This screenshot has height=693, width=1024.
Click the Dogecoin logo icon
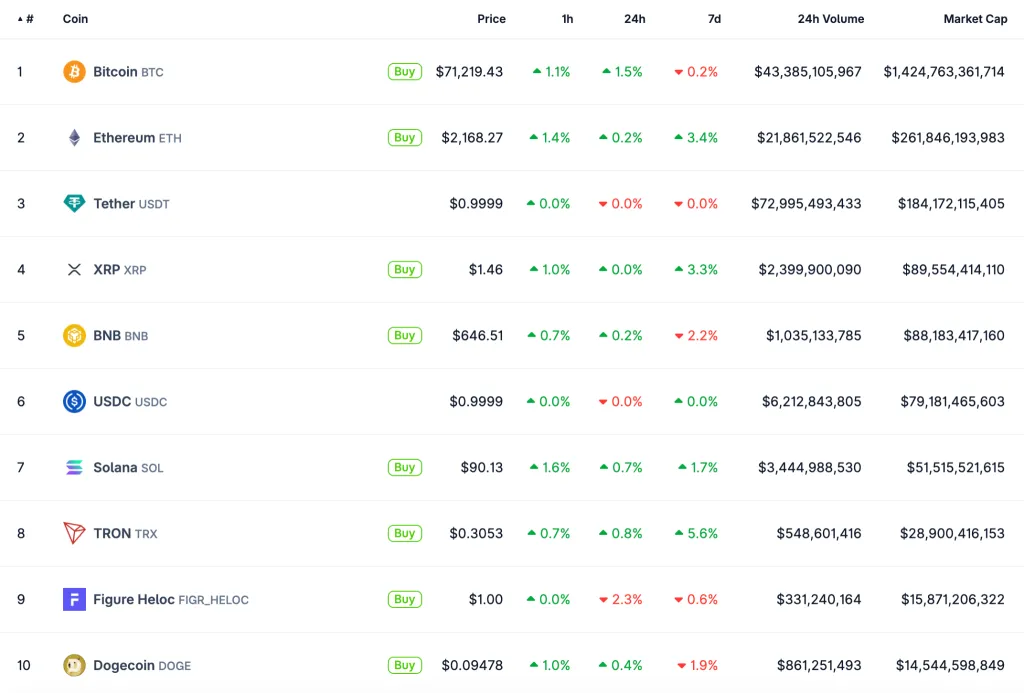(74, 666)
